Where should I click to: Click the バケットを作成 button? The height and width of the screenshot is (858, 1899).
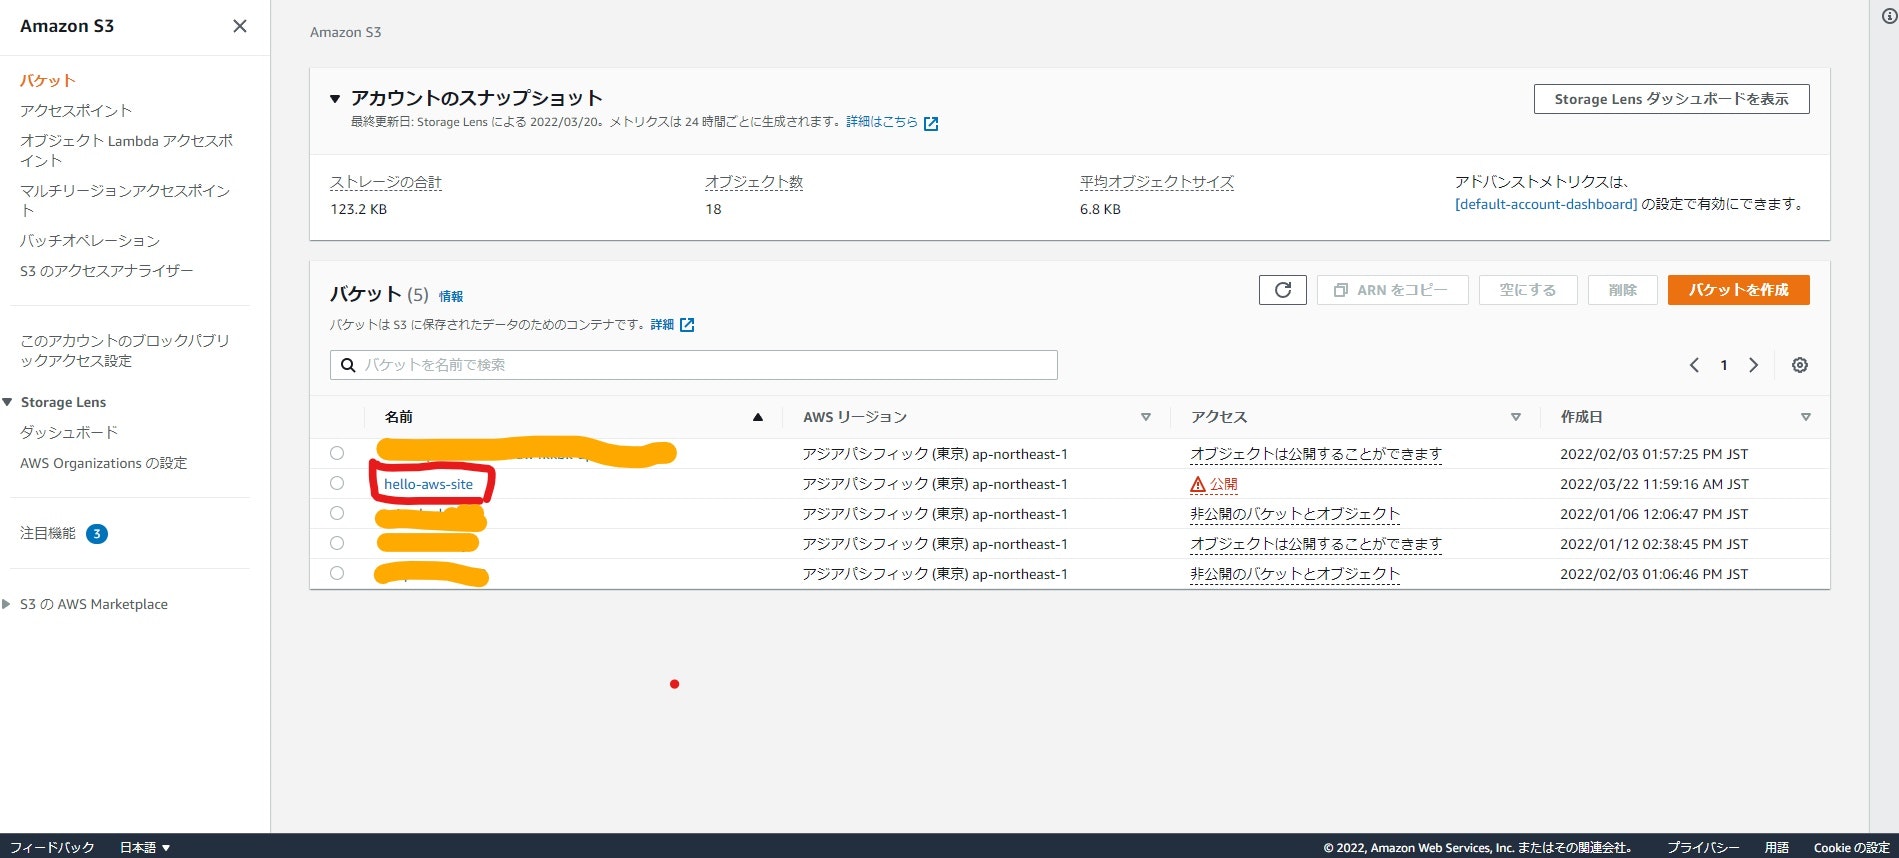pyautogui.click(x=1738, y=290)
